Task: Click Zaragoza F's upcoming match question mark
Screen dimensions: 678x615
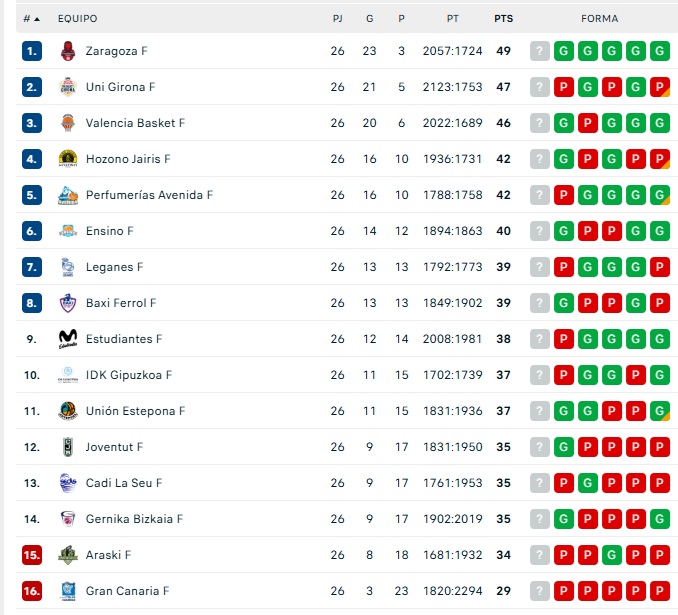Action: click(540, 51)
